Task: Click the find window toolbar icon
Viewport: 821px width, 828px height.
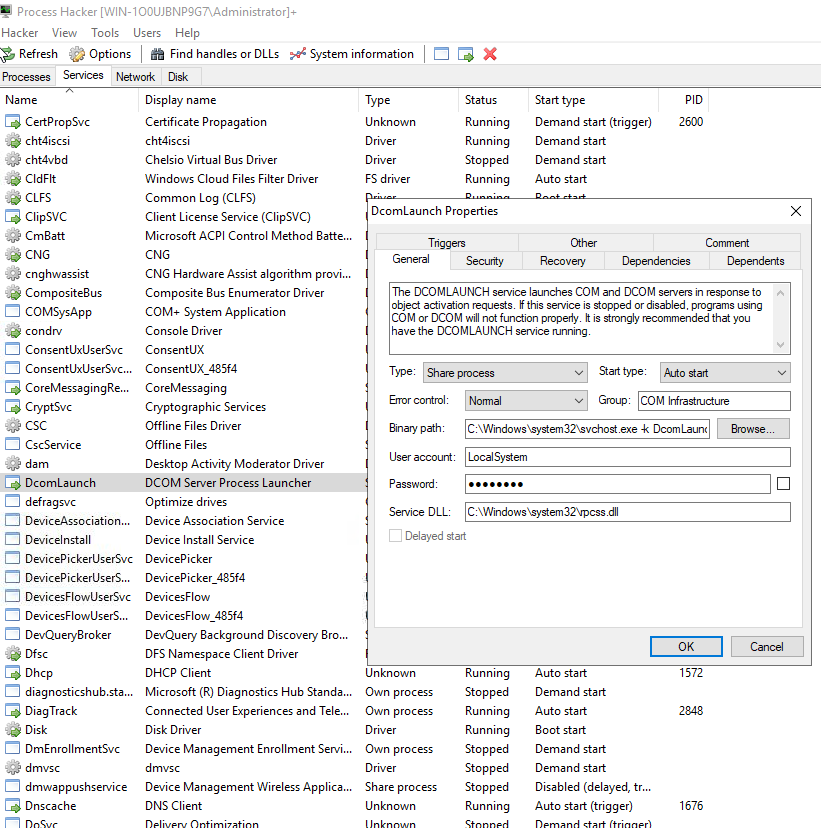Action: pos(441,54)
